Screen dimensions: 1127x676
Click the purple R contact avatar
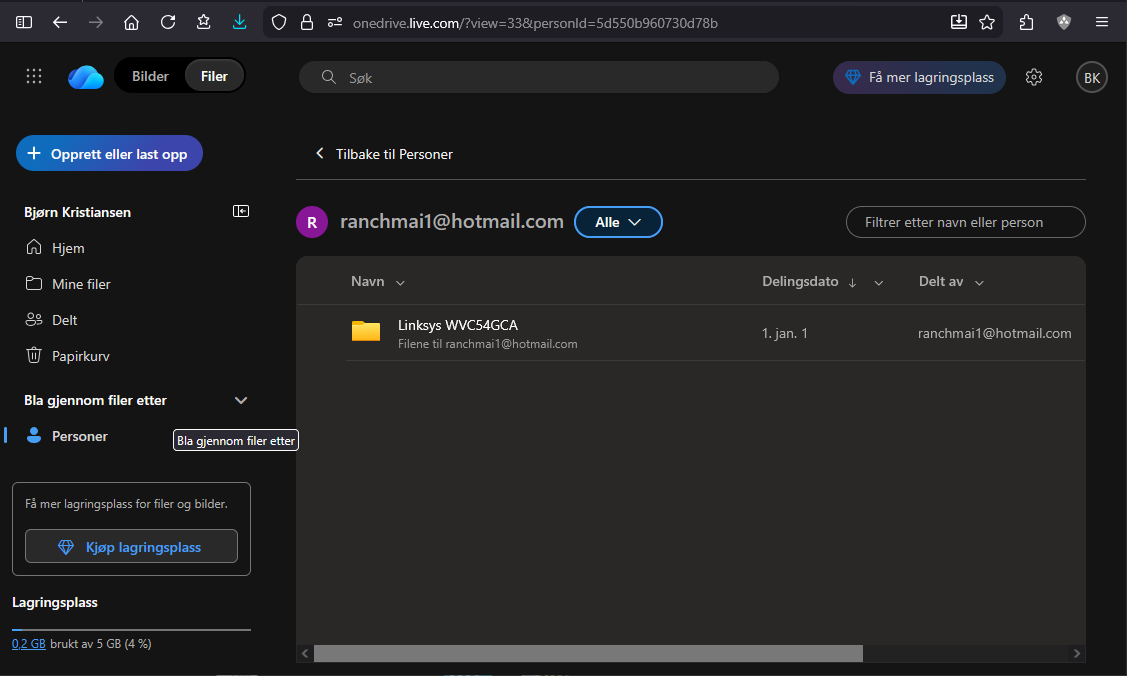tap(312, 222)
